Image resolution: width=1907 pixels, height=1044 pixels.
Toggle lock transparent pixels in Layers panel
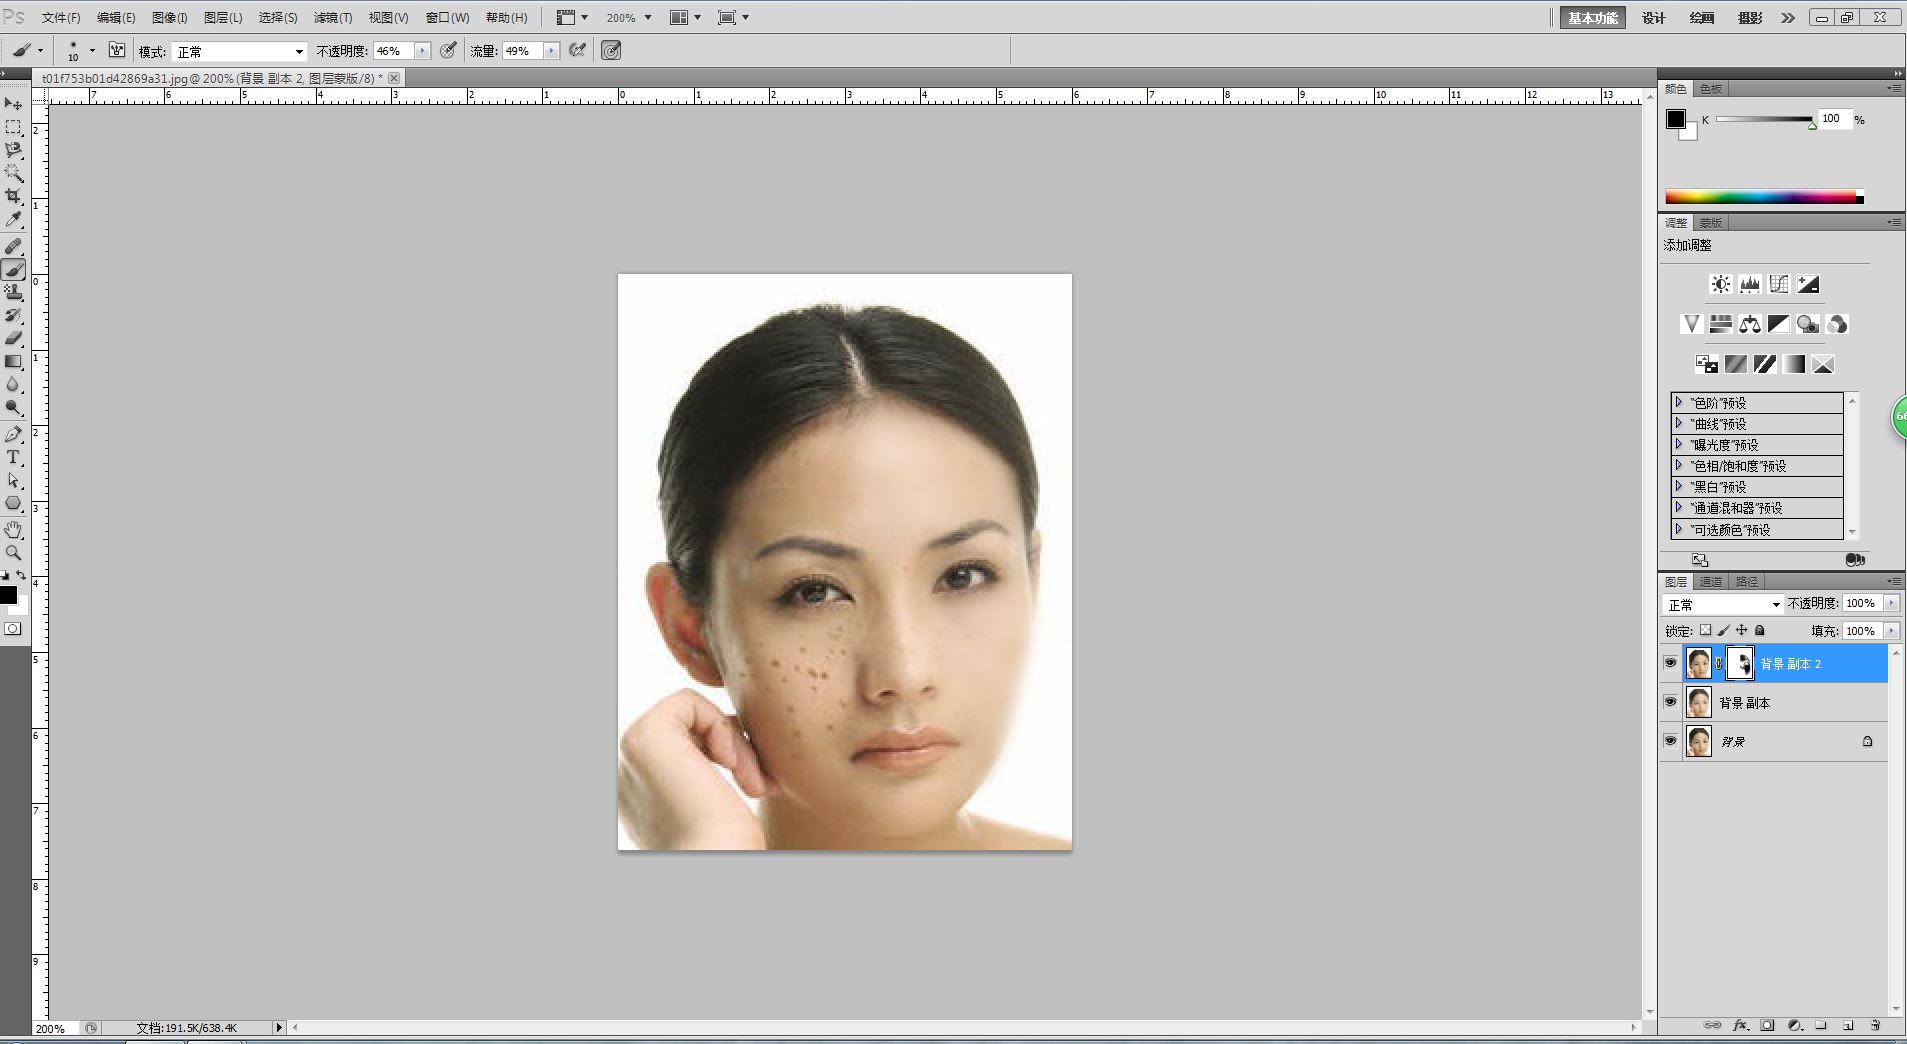click(1705, 631)
